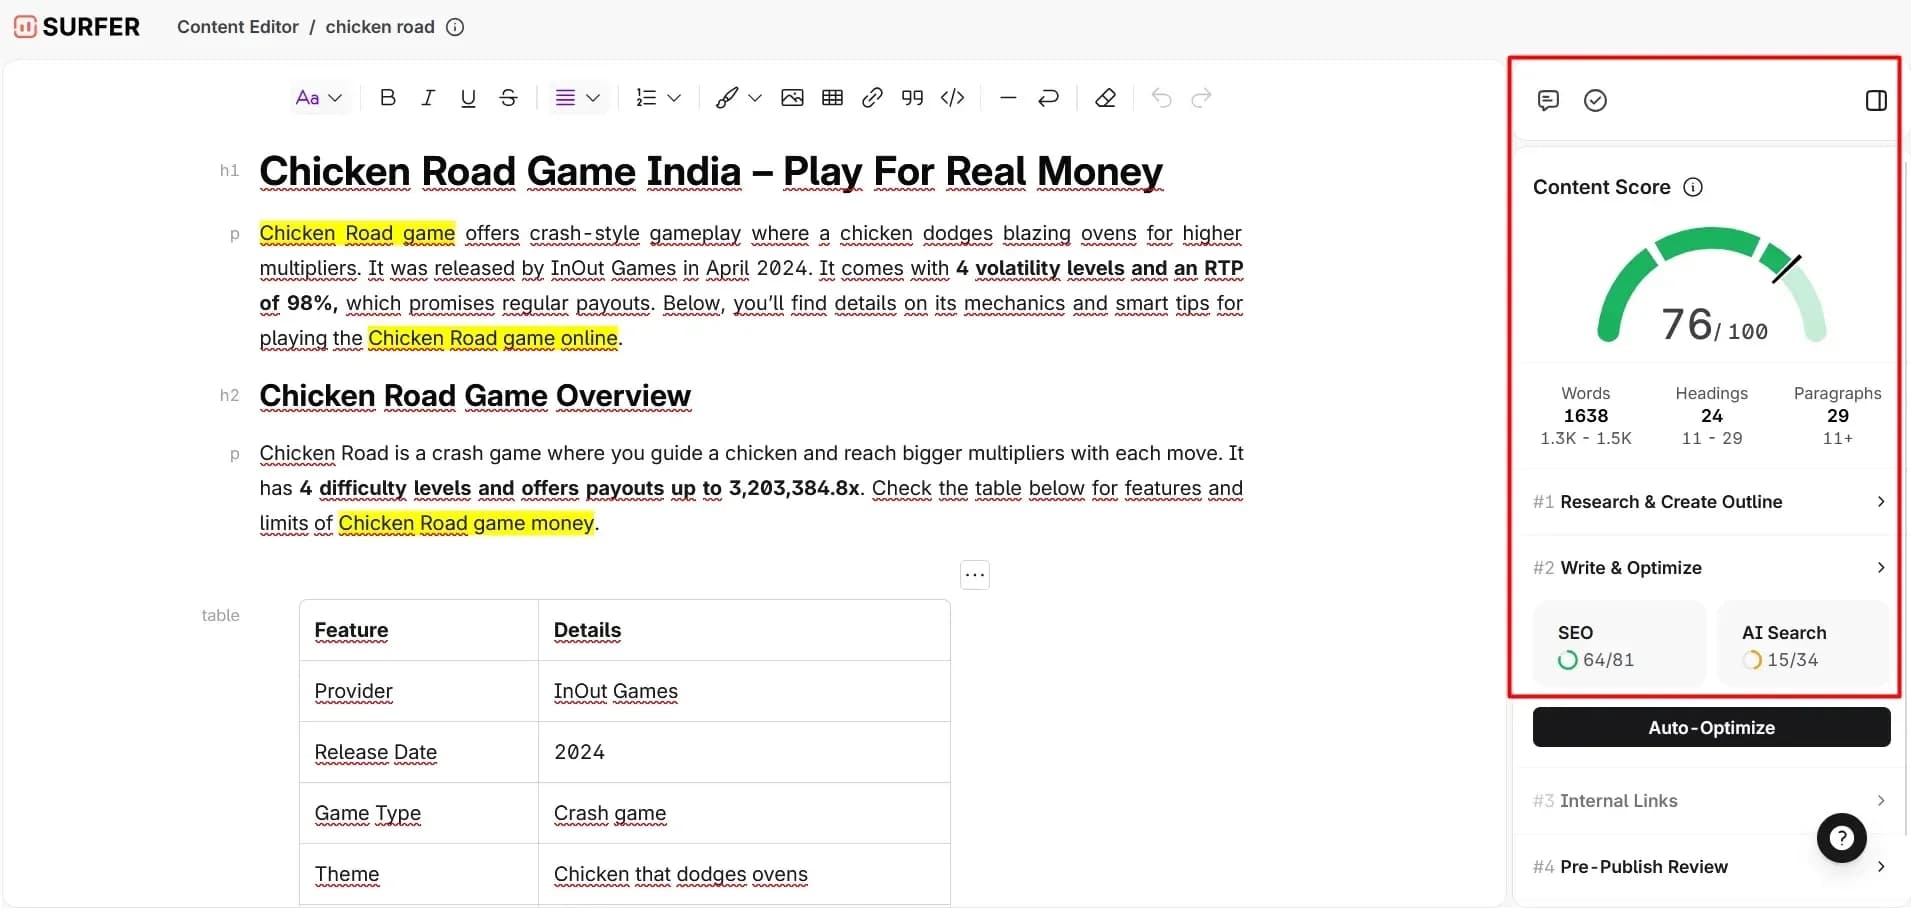Screen dimensions: 1911x912
Task: Open the checkmark tasks icon
Action: [1595, 100]
